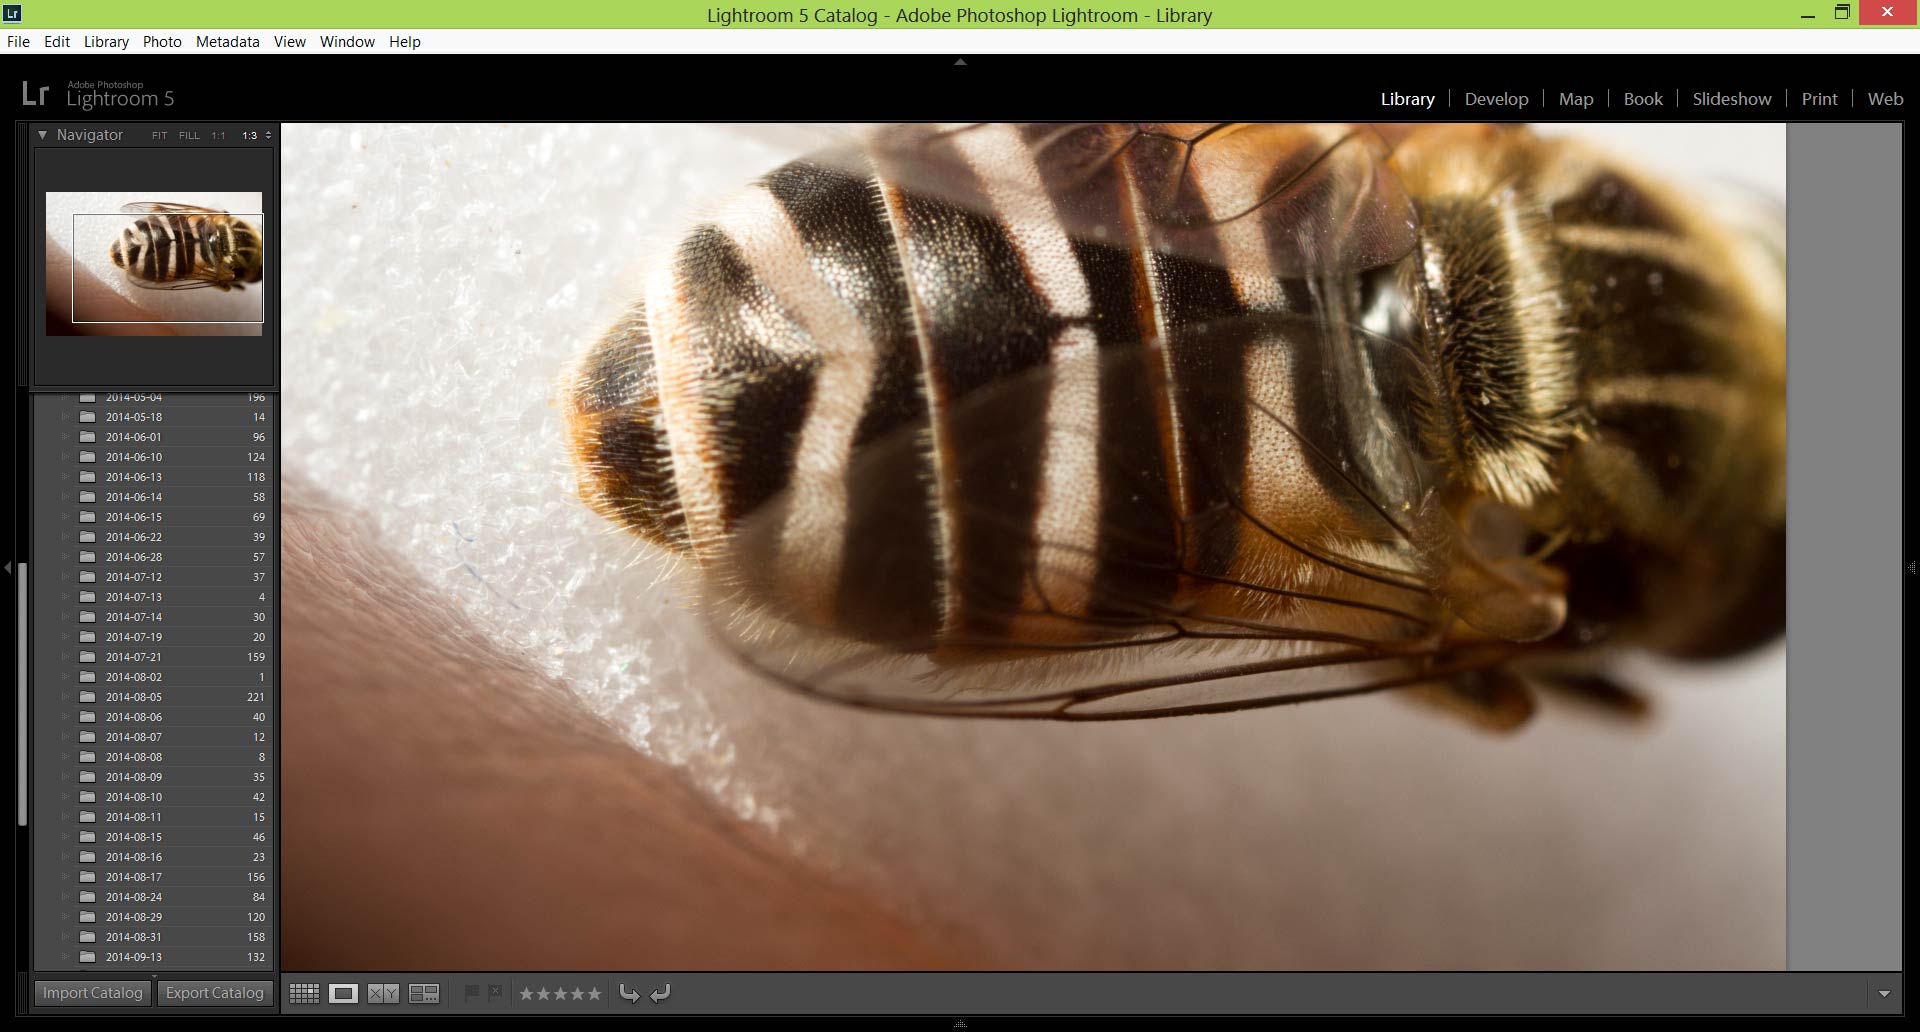The width and height of the screenshot is (1920, 1032).
Task: Click the Import Catalog button
Action: click(x=93, y=993)
